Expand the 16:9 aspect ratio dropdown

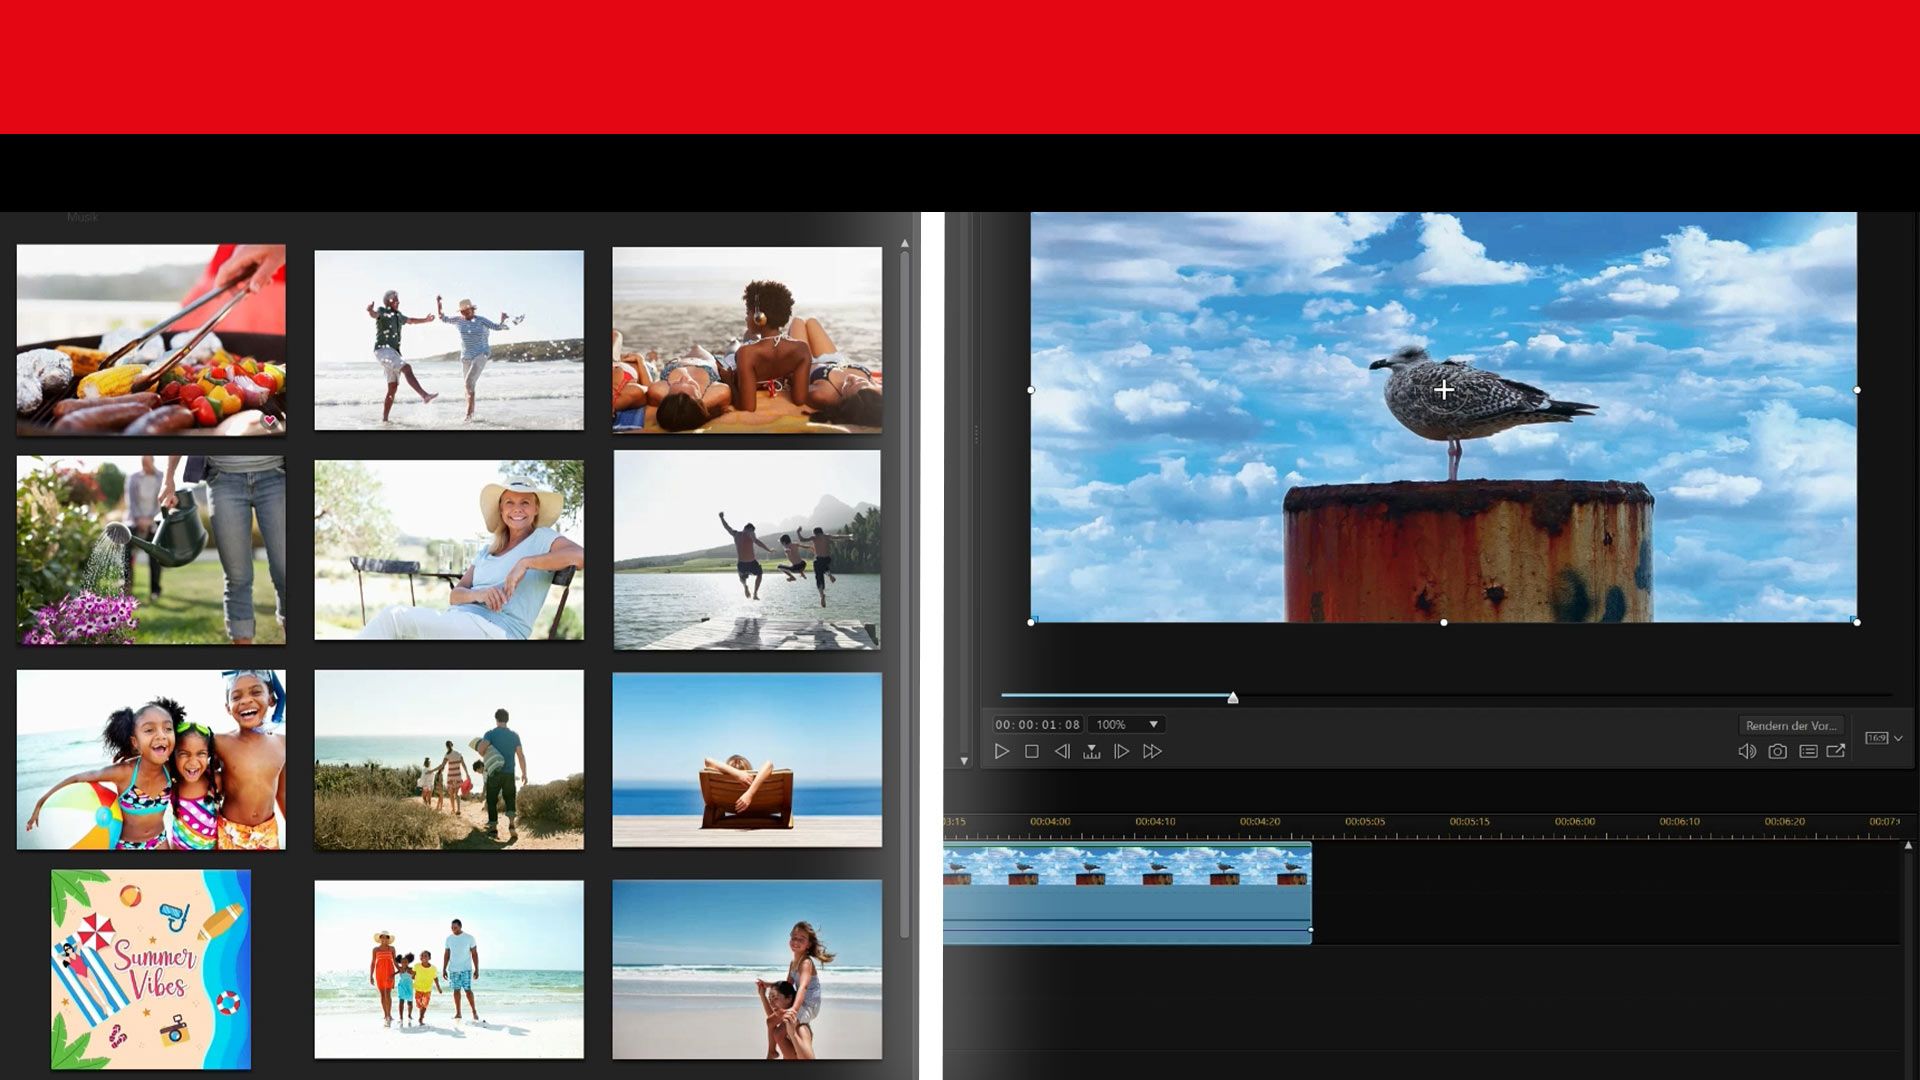click(1897, 738)
